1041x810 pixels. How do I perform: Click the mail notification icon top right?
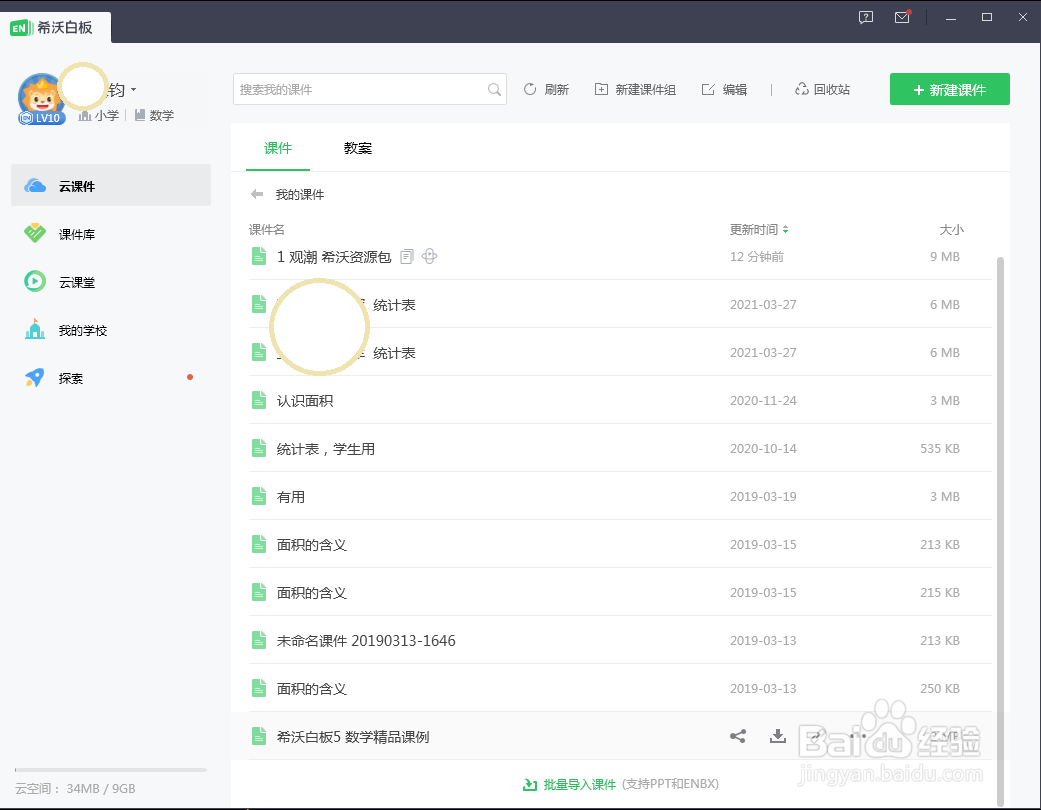pyautogui.click(x=901, y=17)
